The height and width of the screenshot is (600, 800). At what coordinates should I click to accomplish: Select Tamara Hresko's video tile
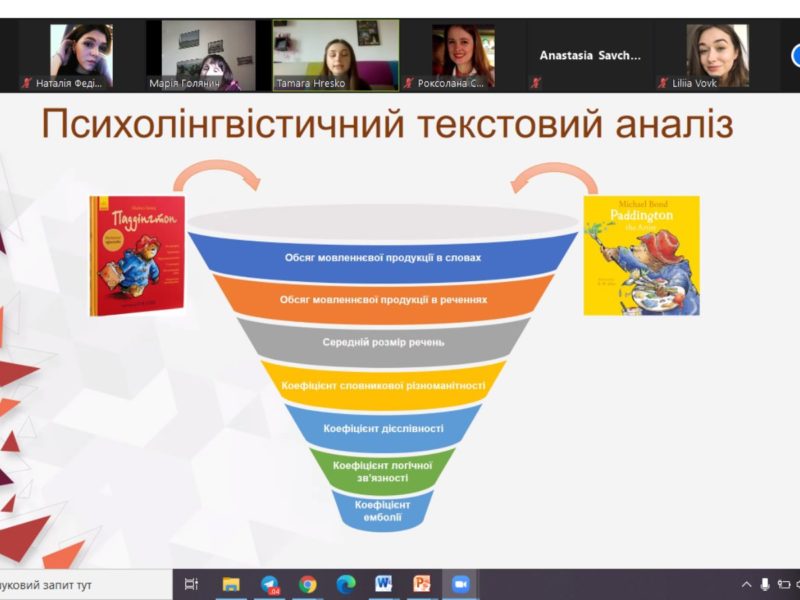335,55
